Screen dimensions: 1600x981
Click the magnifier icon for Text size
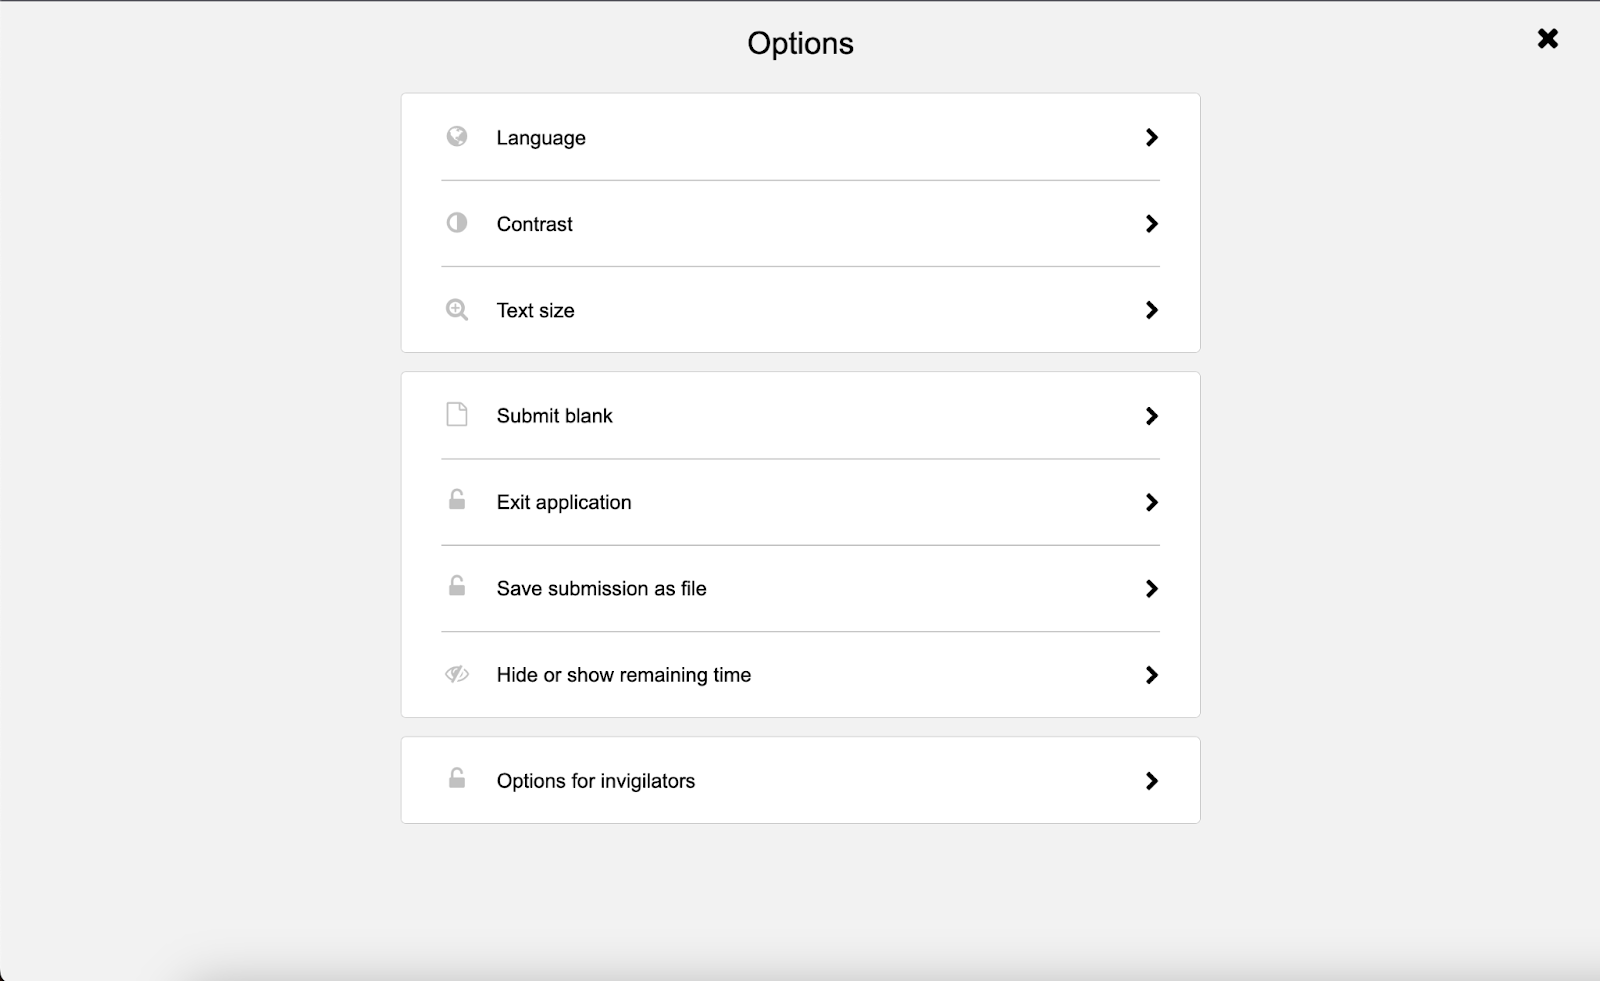point(457,310)
